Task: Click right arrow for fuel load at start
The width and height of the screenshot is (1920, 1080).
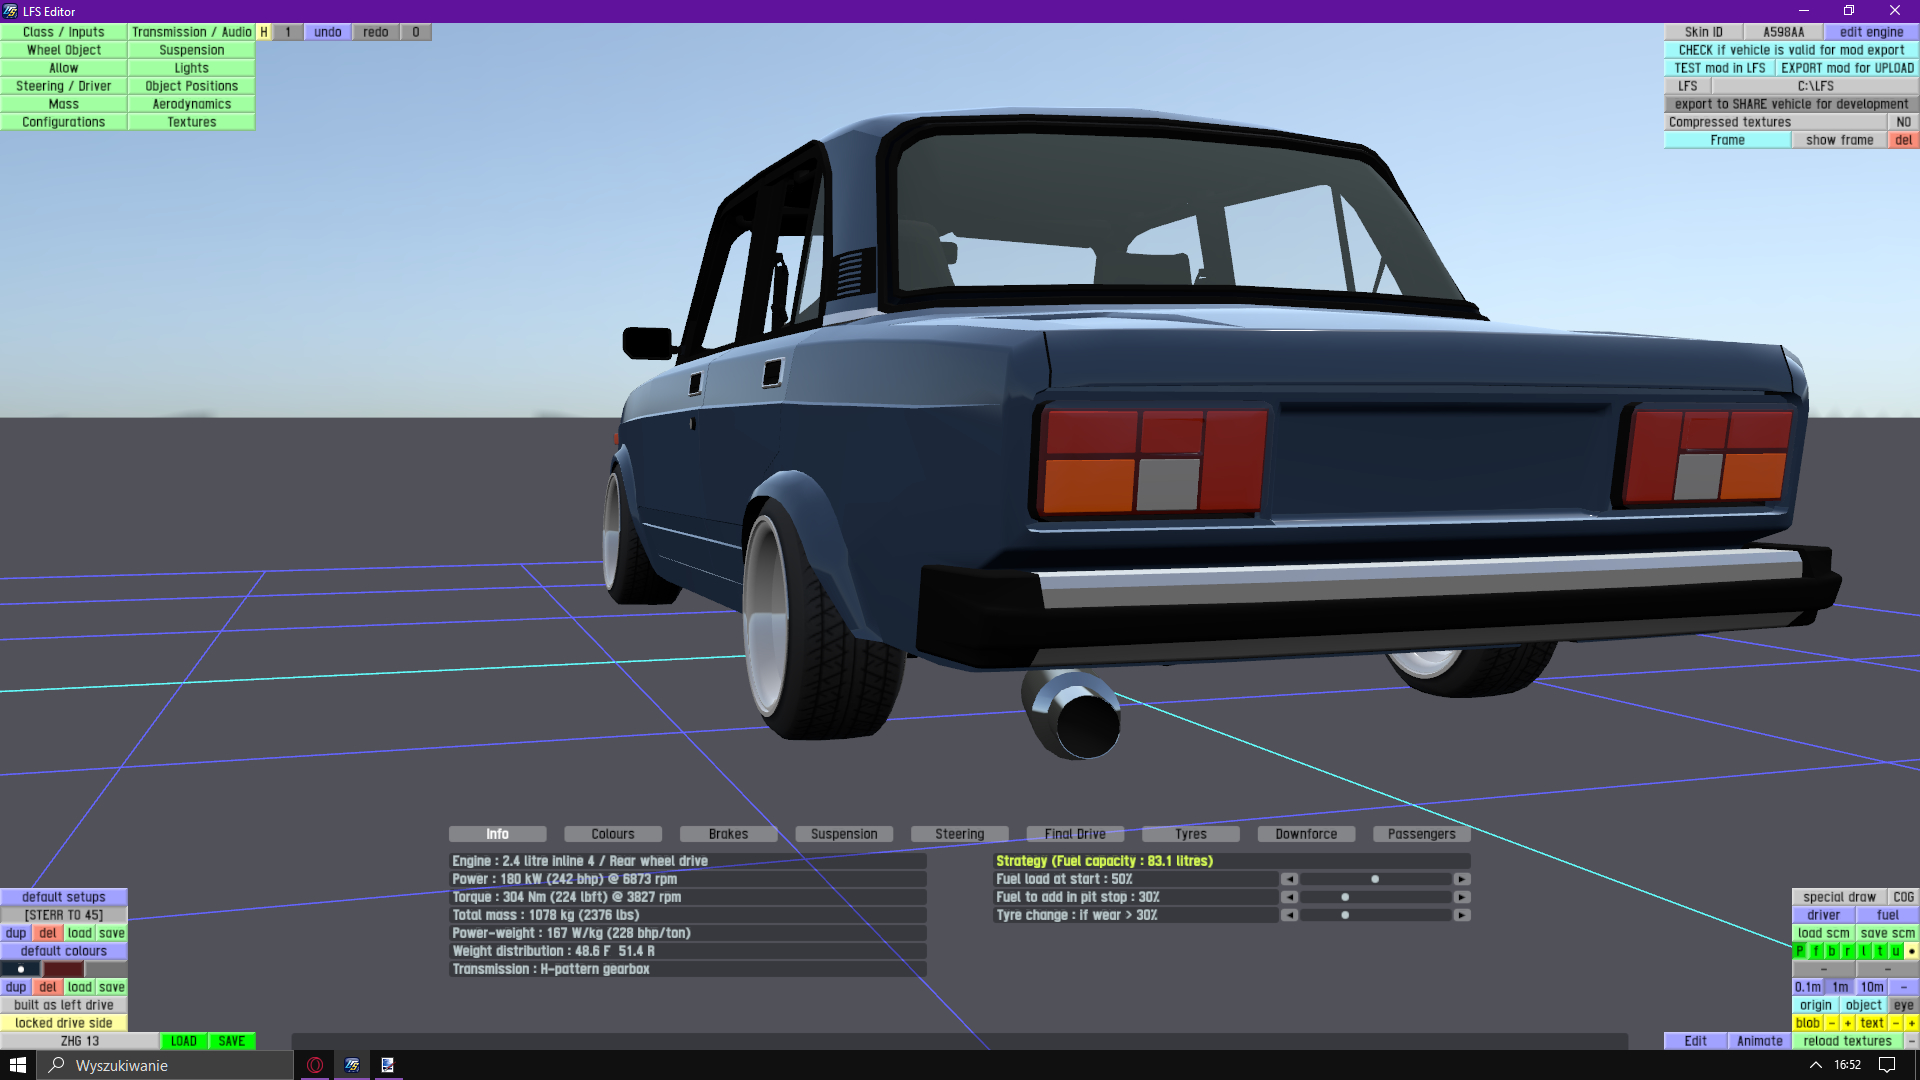Action: click(x=1462, y=879)
